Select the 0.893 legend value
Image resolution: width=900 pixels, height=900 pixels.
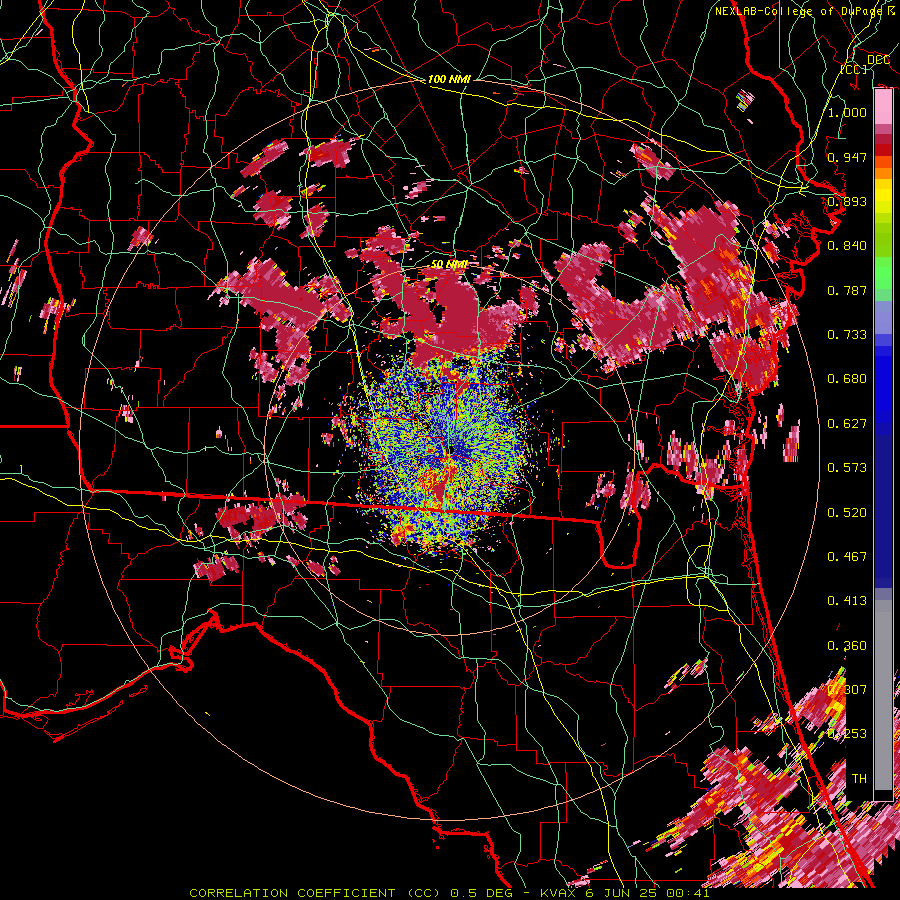click(x=847, y=201)
